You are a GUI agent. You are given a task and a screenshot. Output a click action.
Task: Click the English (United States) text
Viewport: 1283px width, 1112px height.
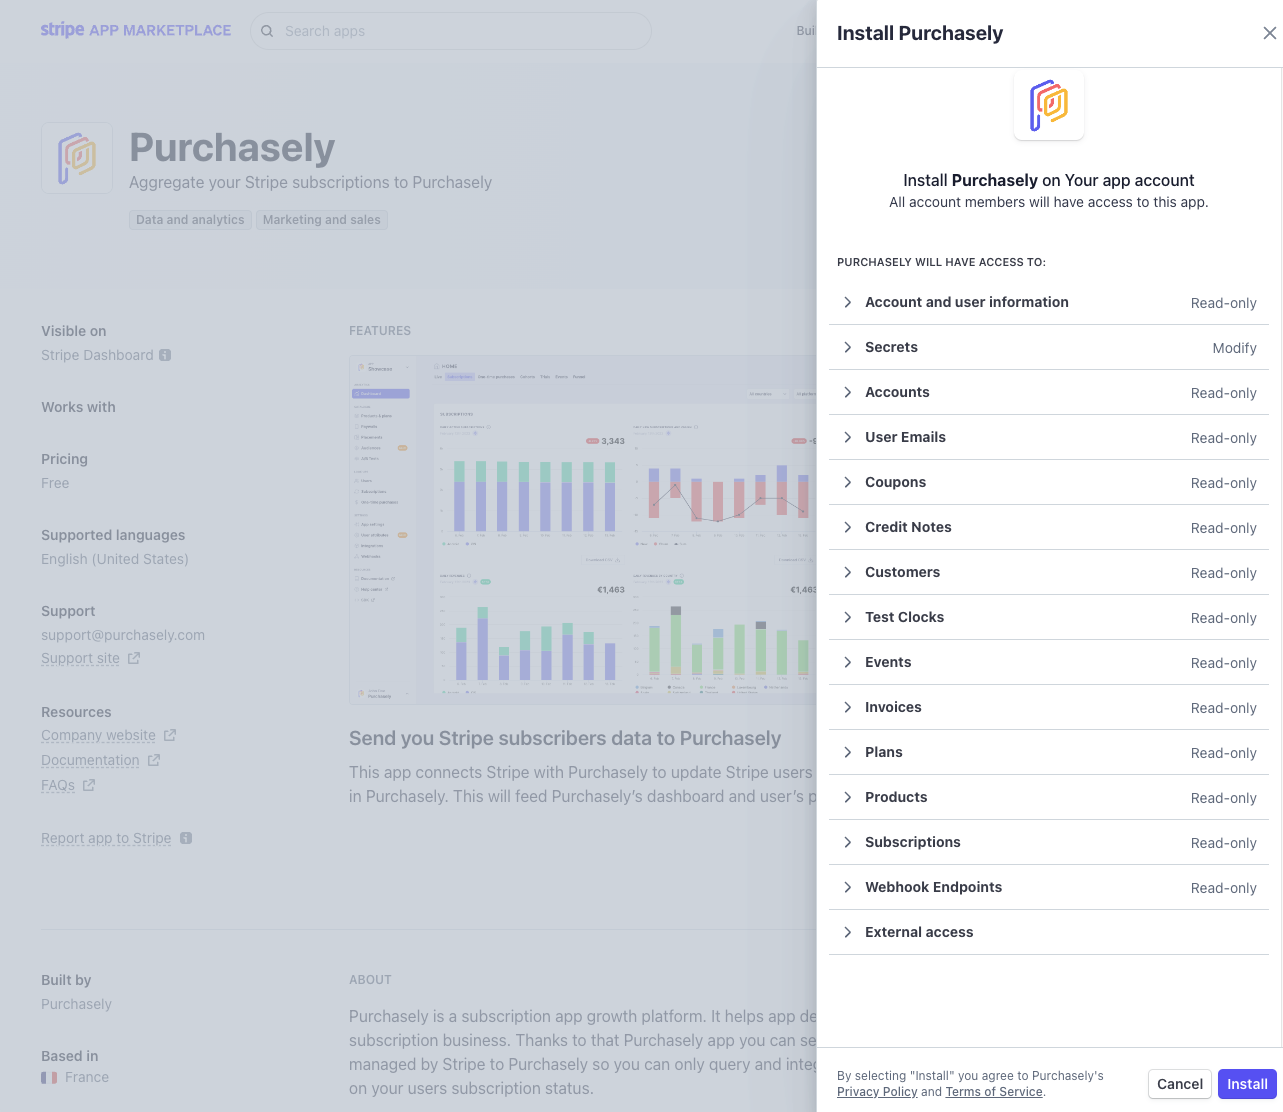click(x=115, y=559)
